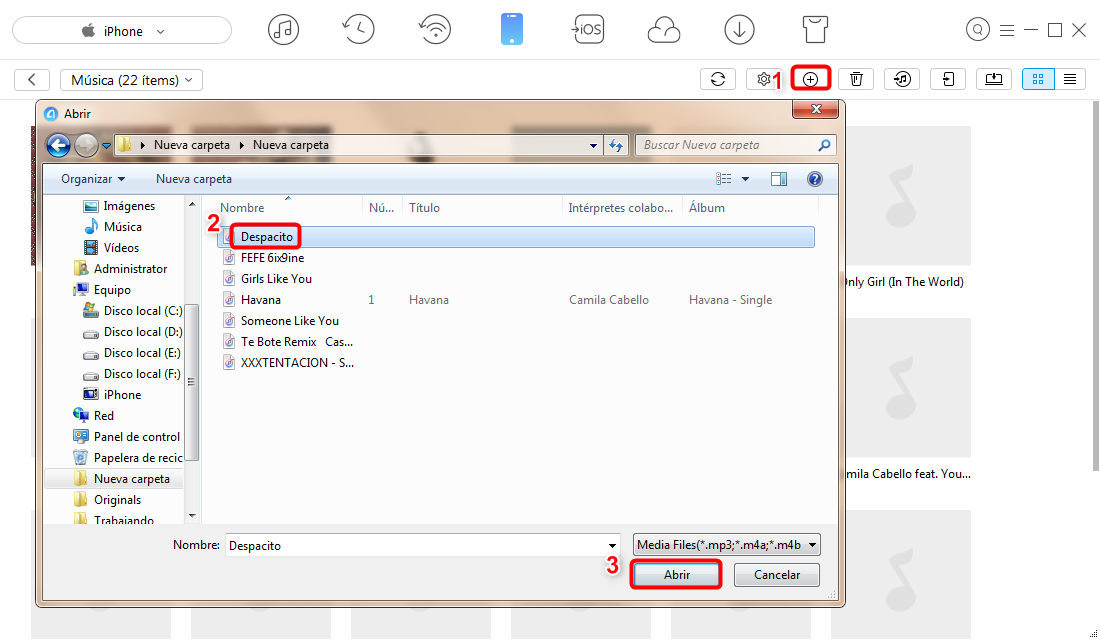Click the Nombre filename input field
Viewport: 1100px width, 640px height.
coord(422,546)
